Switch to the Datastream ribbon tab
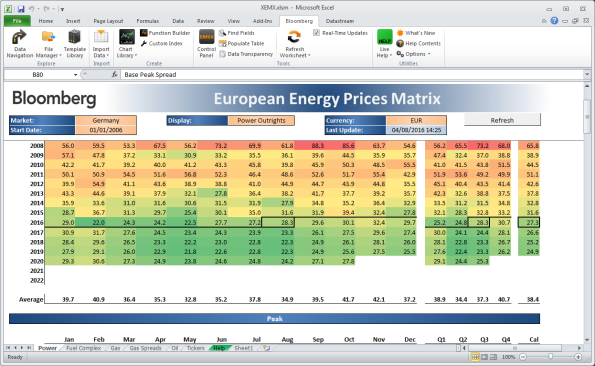Screen dimensions: 595x366 coord(340,21)
